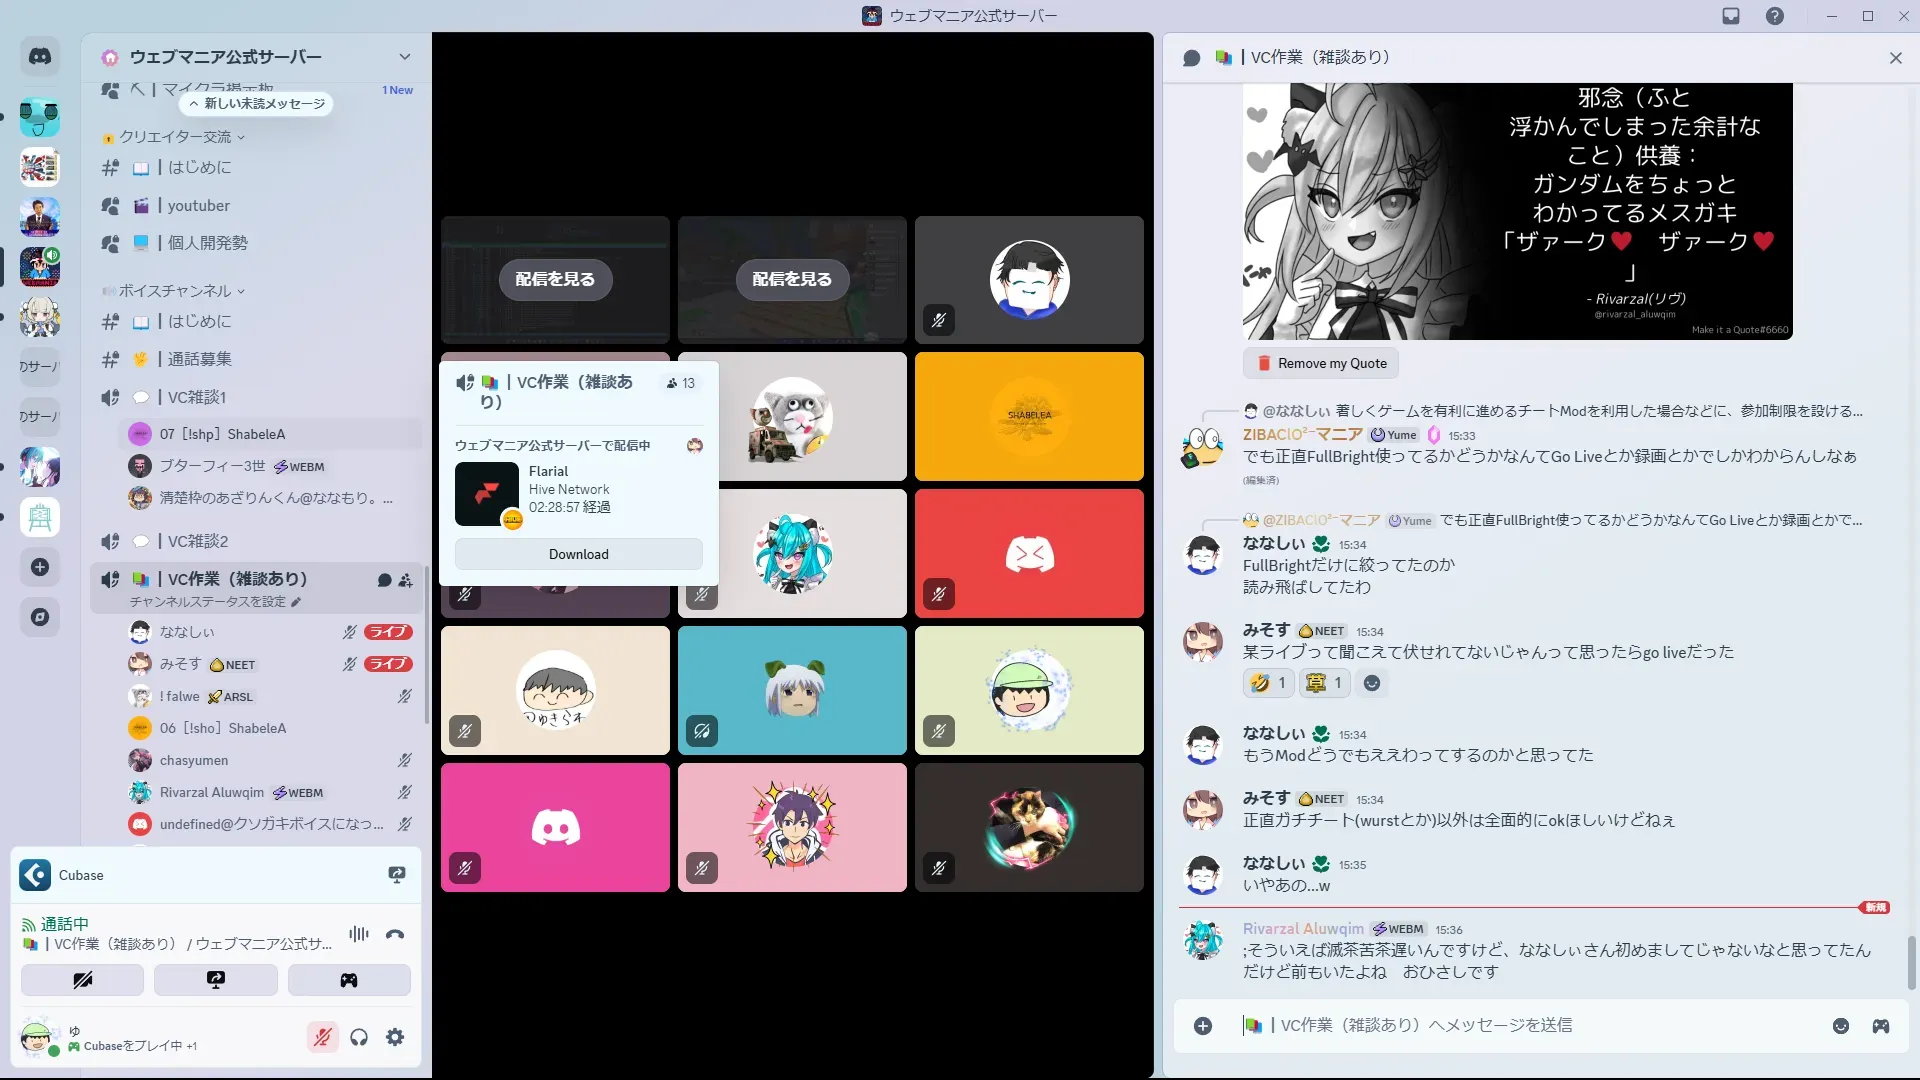
Task: Collapse the クリエイター交流 category
Action: tap(176, 137)
